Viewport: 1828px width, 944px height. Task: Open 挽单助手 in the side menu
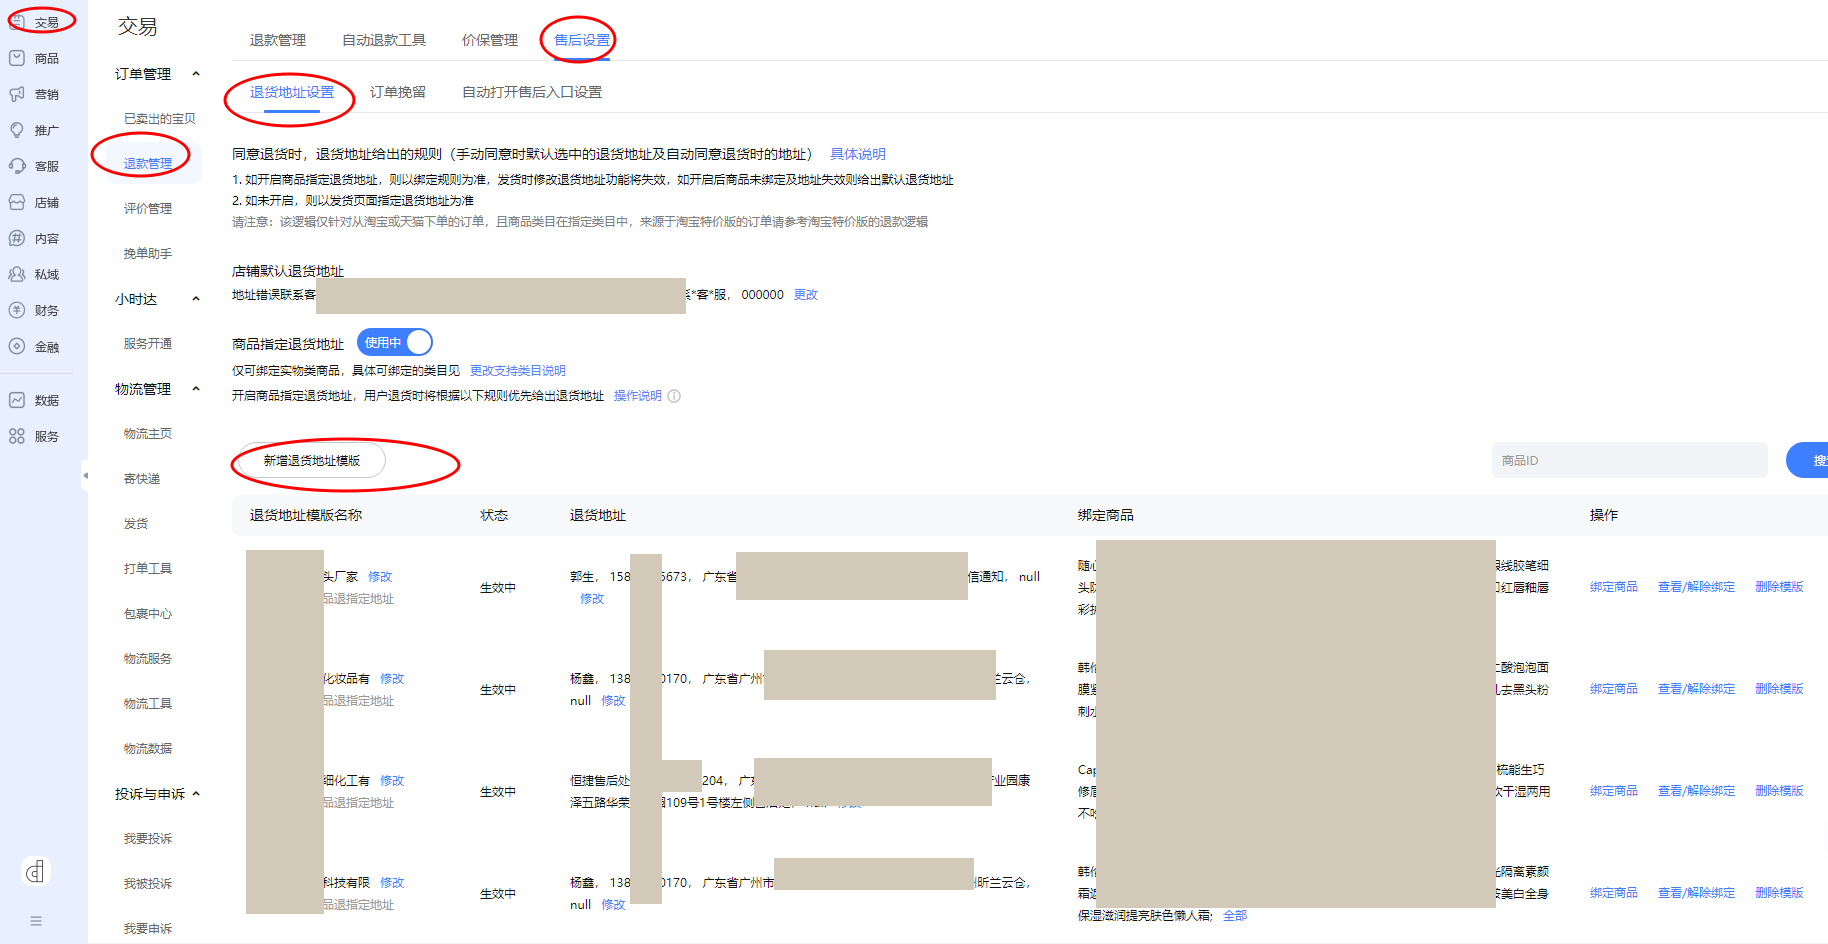click(x=148, y=254)
